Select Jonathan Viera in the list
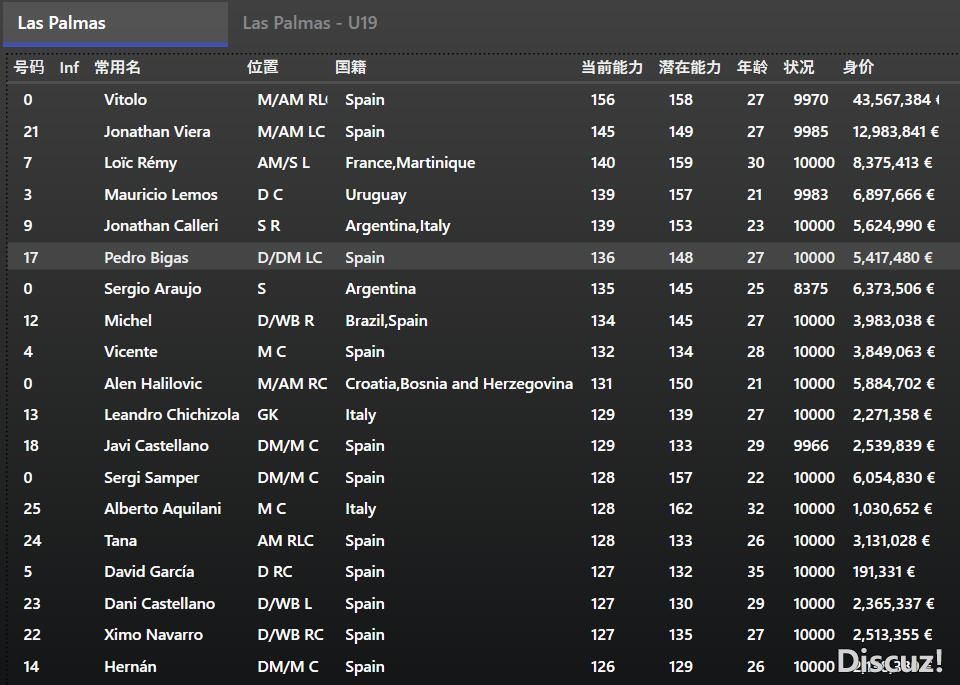Screen dimensions: 960x685 pyautogui.click(x=157, y=132)
